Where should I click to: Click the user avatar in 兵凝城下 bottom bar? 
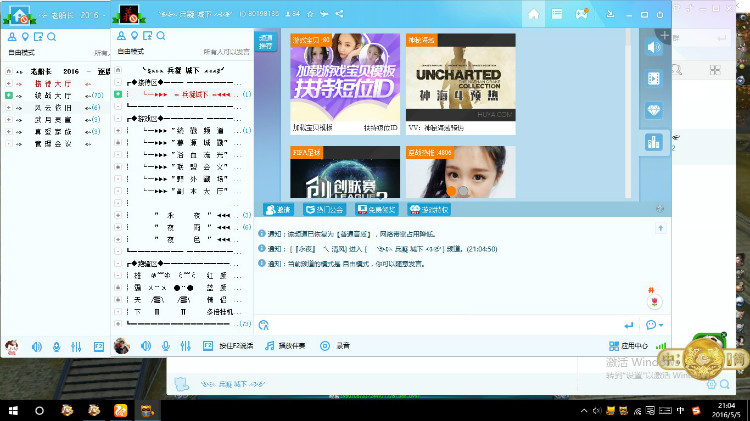121,345
